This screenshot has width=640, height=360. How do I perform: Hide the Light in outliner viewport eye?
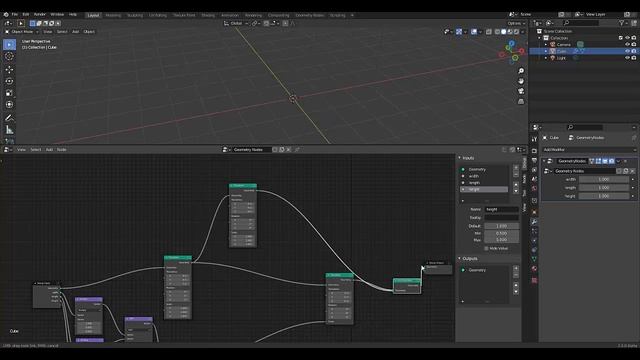pos(627,58)
